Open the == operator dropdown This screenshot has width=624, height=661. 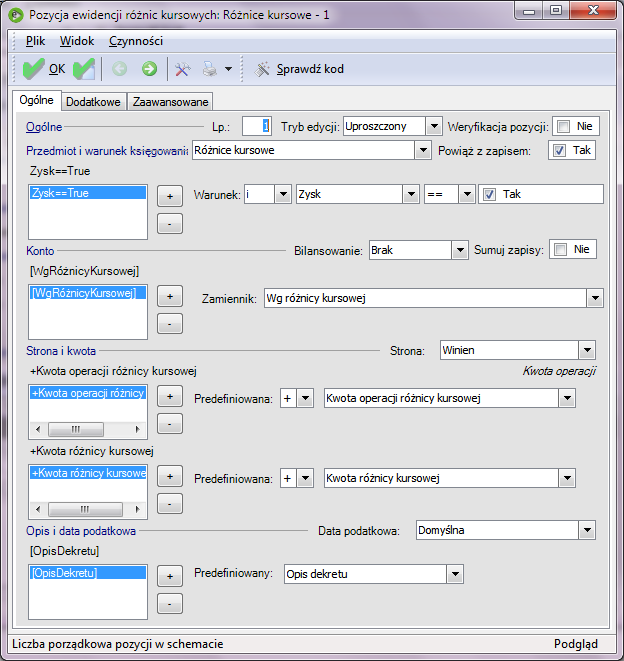[467, 194]
